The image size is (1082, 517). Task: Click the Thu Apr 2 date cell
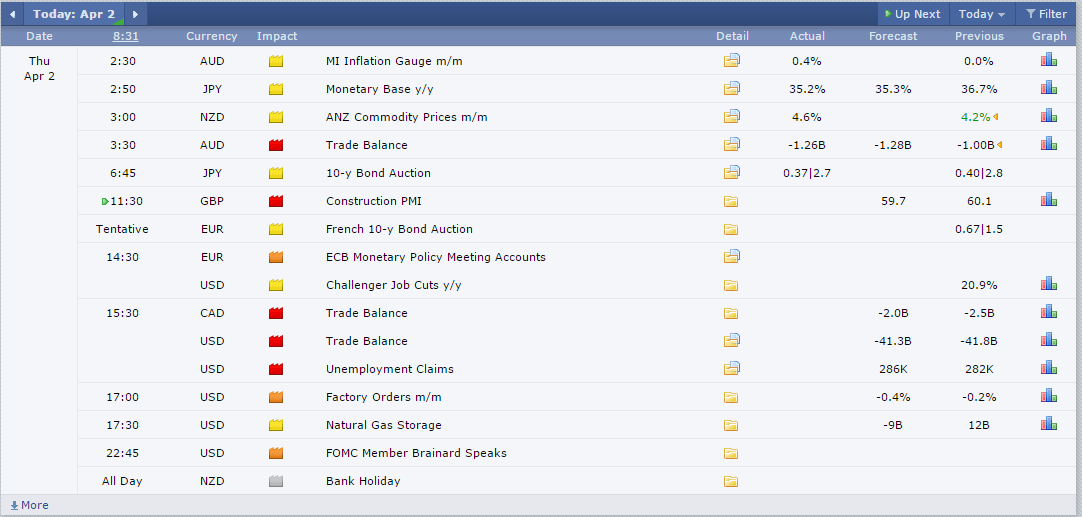tap(39, 68)
